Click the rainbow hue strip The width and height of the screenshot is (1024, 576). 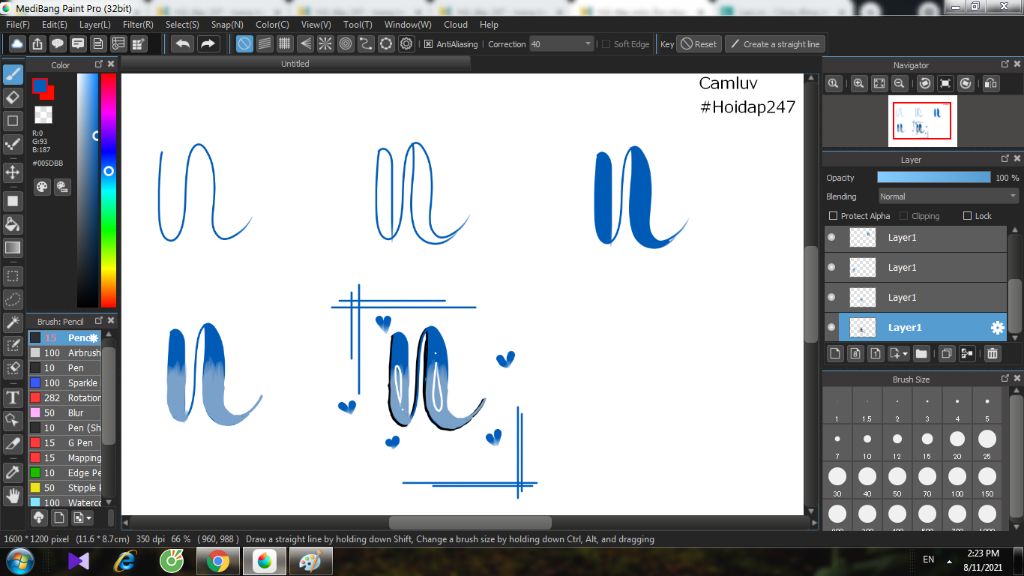pyautogui.click(x=108, y=189)
